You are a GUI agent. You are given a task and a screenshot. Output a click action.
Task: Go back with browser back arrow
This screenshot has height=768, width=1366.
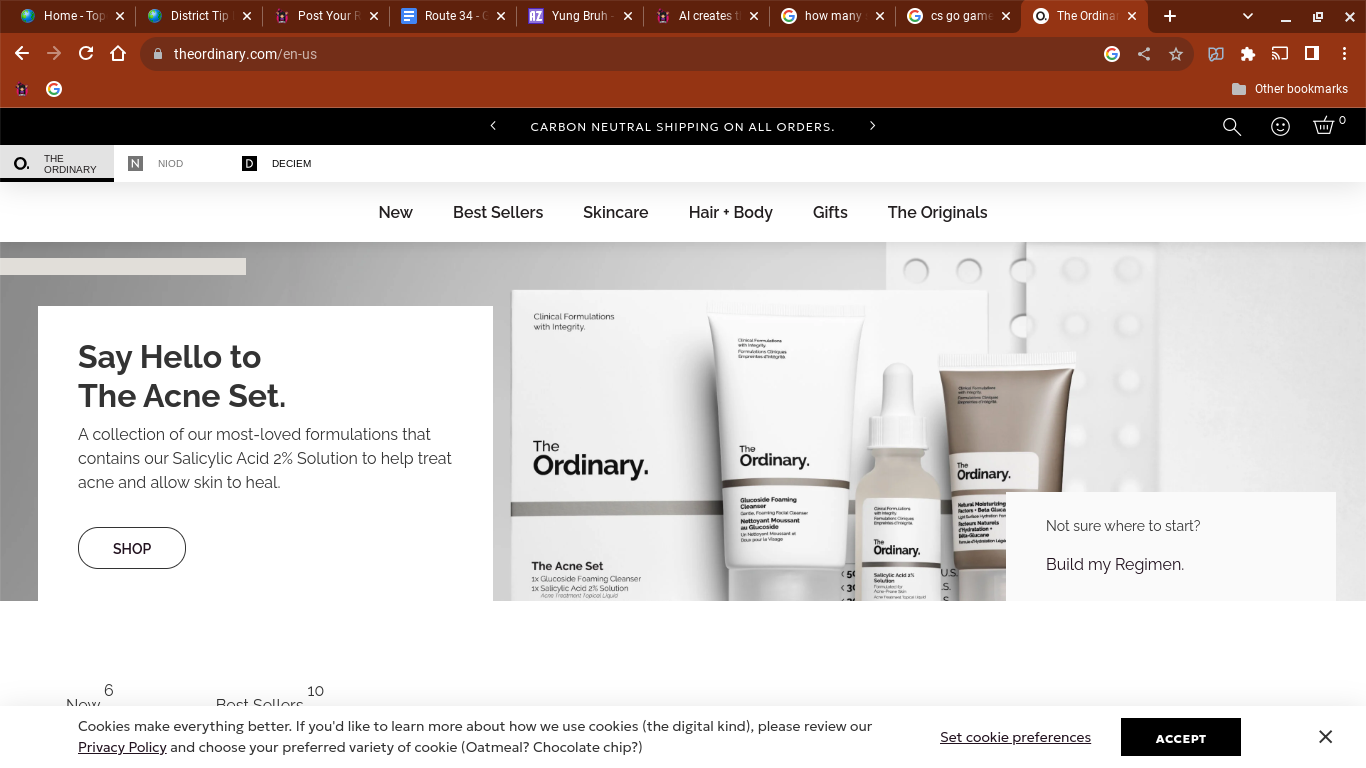[x=22, y=54]
